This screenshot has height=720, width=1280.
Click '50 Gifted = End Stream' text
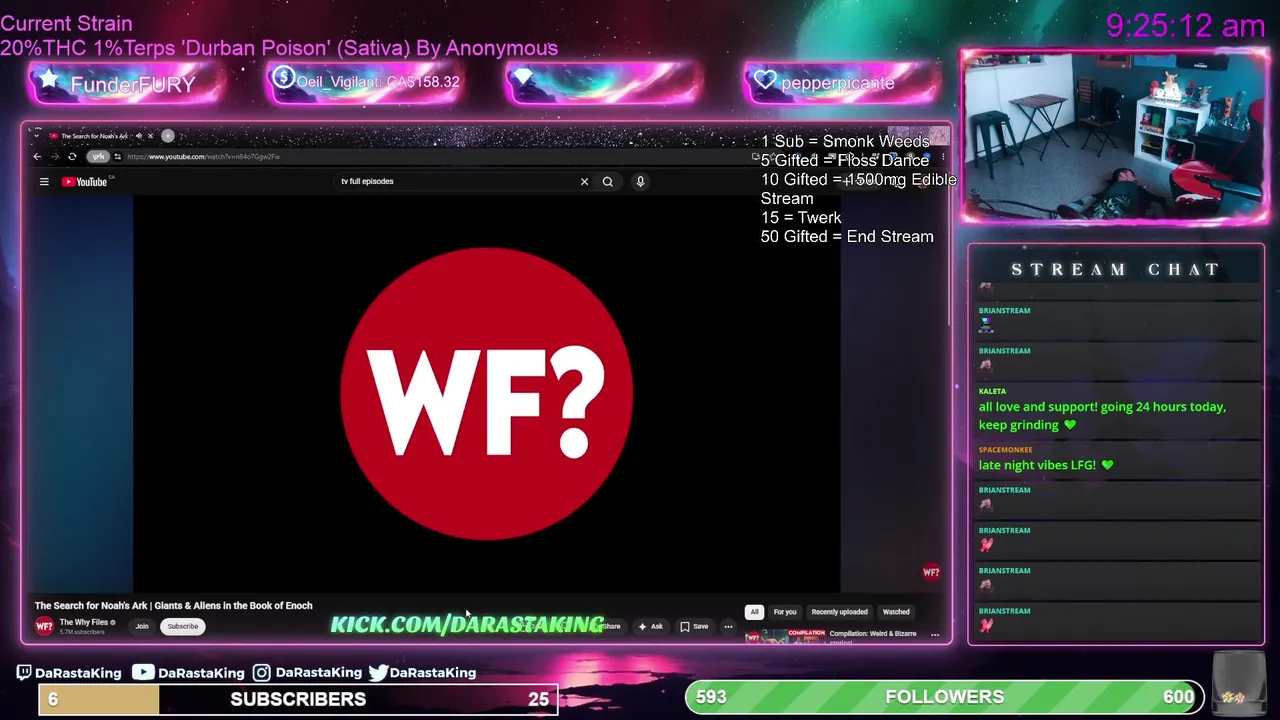click(847, 237)
